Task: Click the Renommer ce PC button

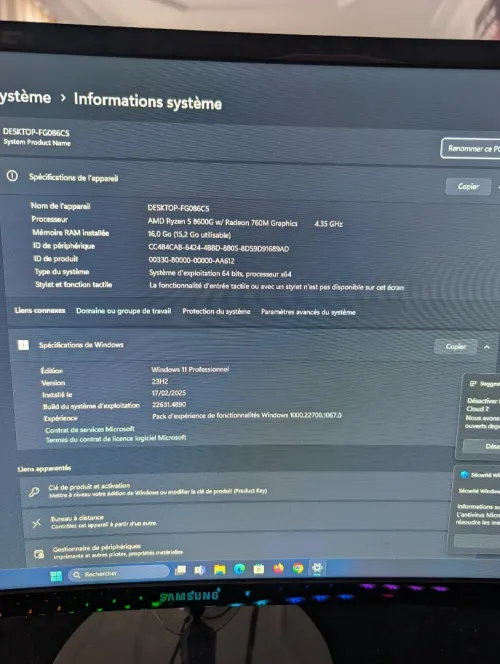Action: pos(471,148)
